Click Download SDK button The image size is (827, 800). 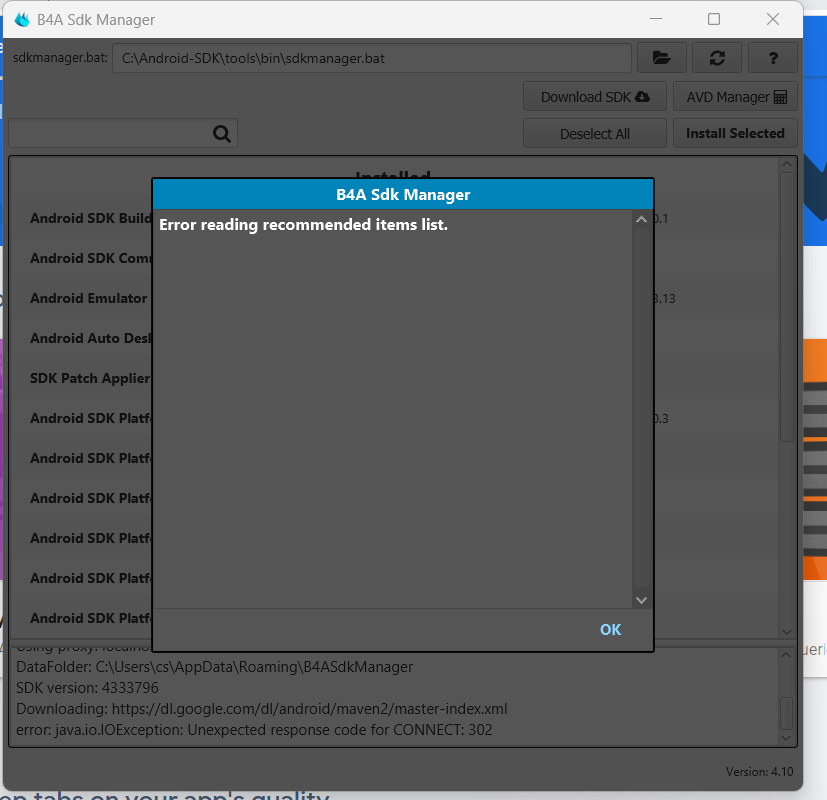click(595, 97)
